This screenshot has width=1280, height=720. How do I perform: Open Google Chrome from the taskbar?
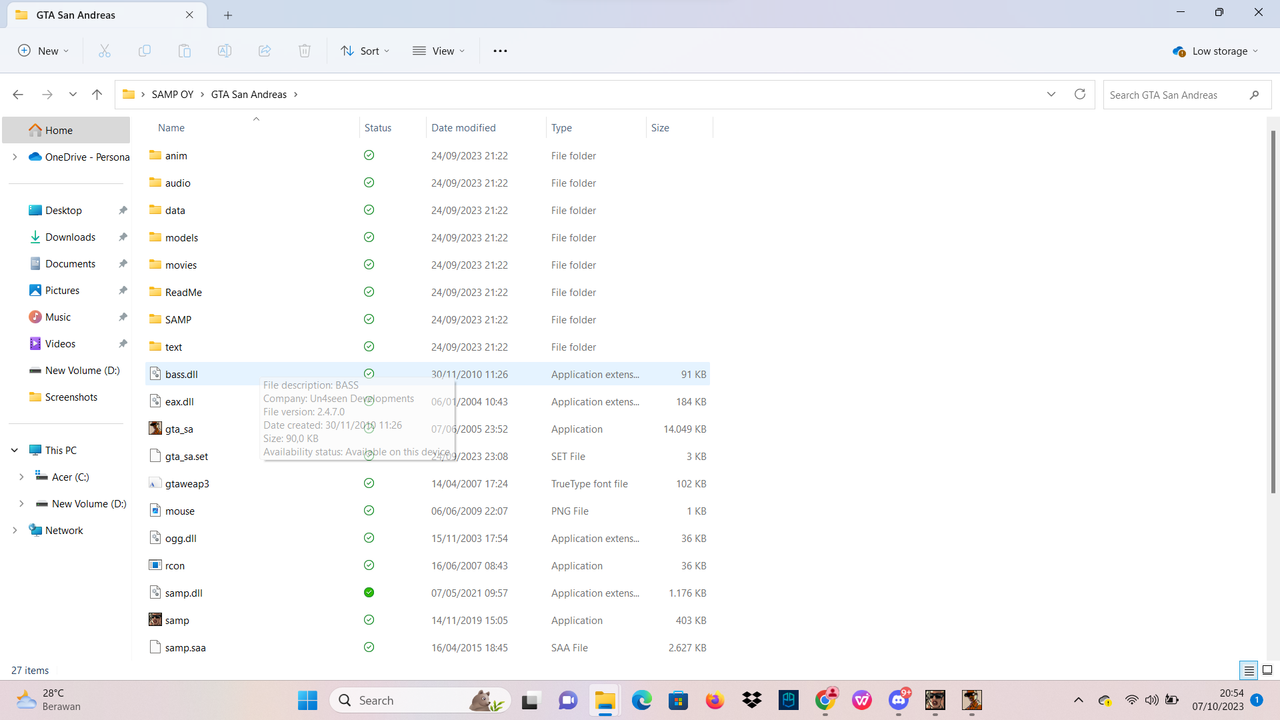[825, 700]
